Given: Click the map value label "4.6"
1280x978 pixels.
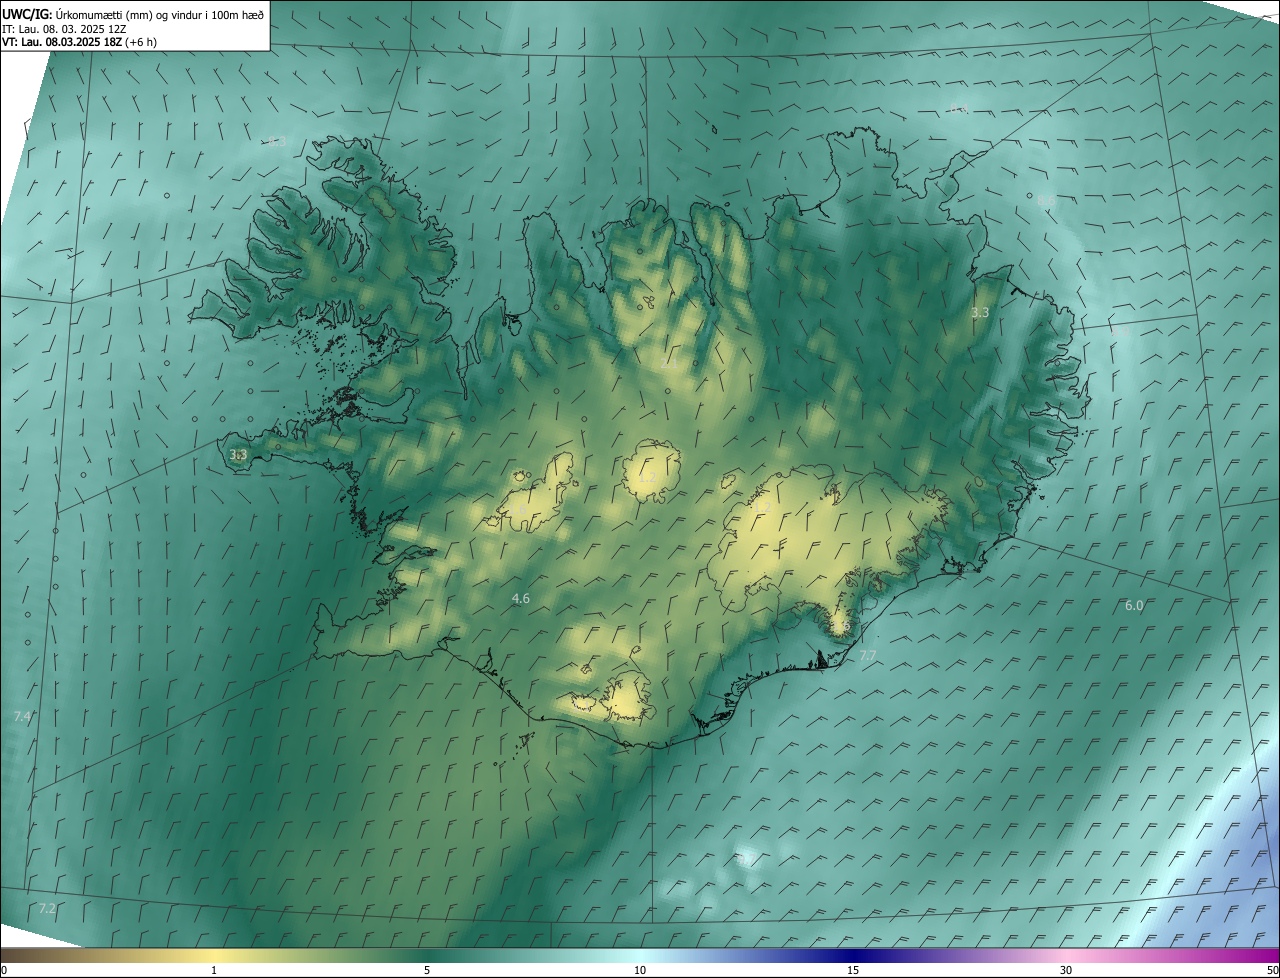Looking at the screenshot, I should 520,599.
